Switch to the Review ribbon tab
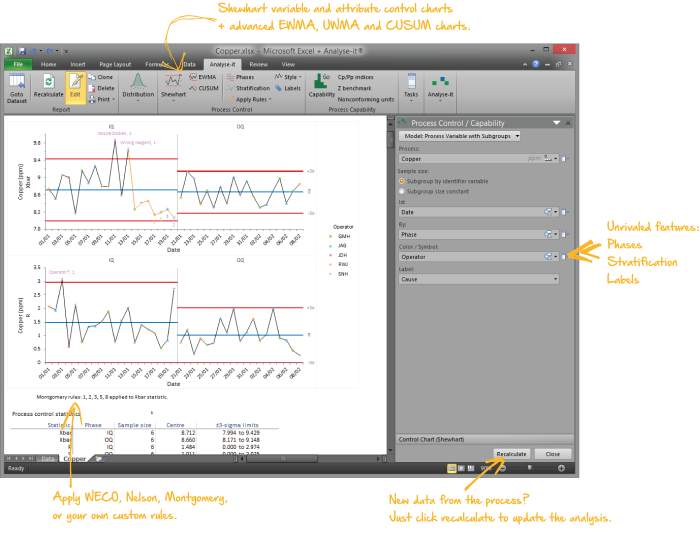 (258, 64)
